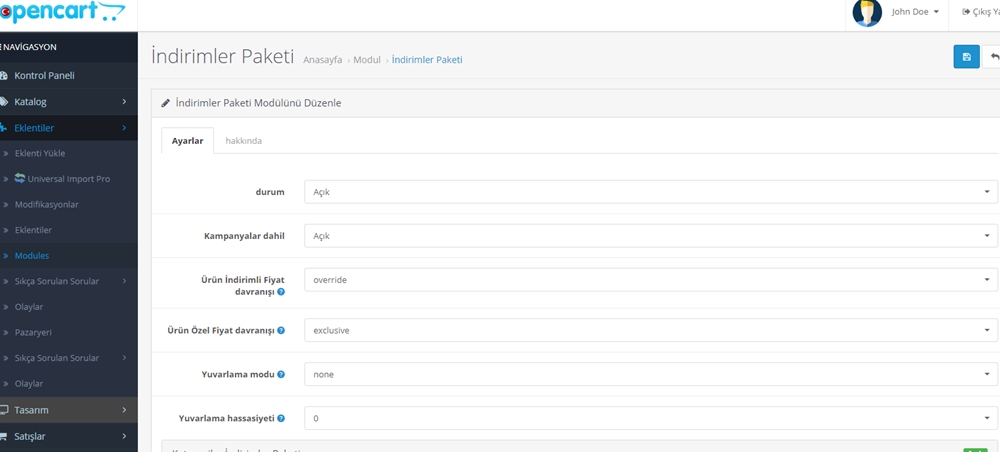Viewport: 1000px width, 452px height.
Task: Open Ürün İndirimli Fiyat davranışı dropdown
Action: point(651,279)
